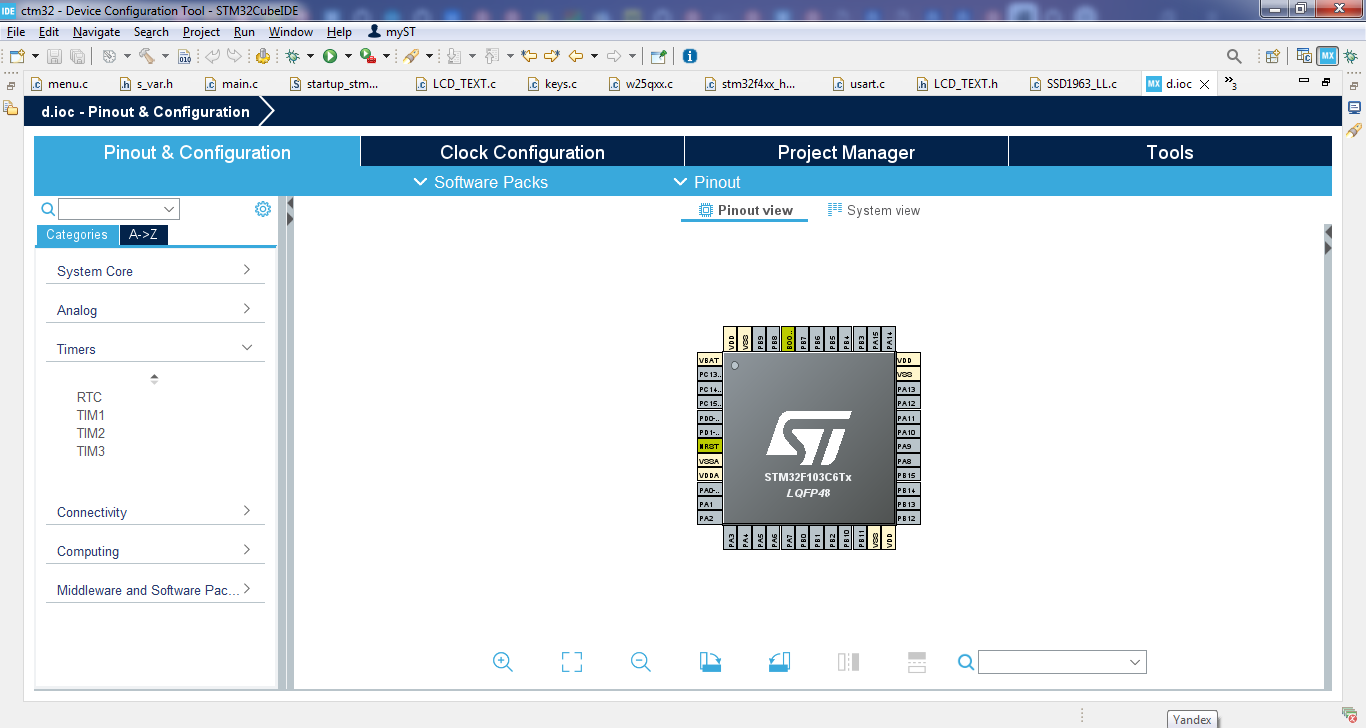Click the Save icon in toolbar
This screenshot has width=1366, height=728.
[x=54, y=56]
